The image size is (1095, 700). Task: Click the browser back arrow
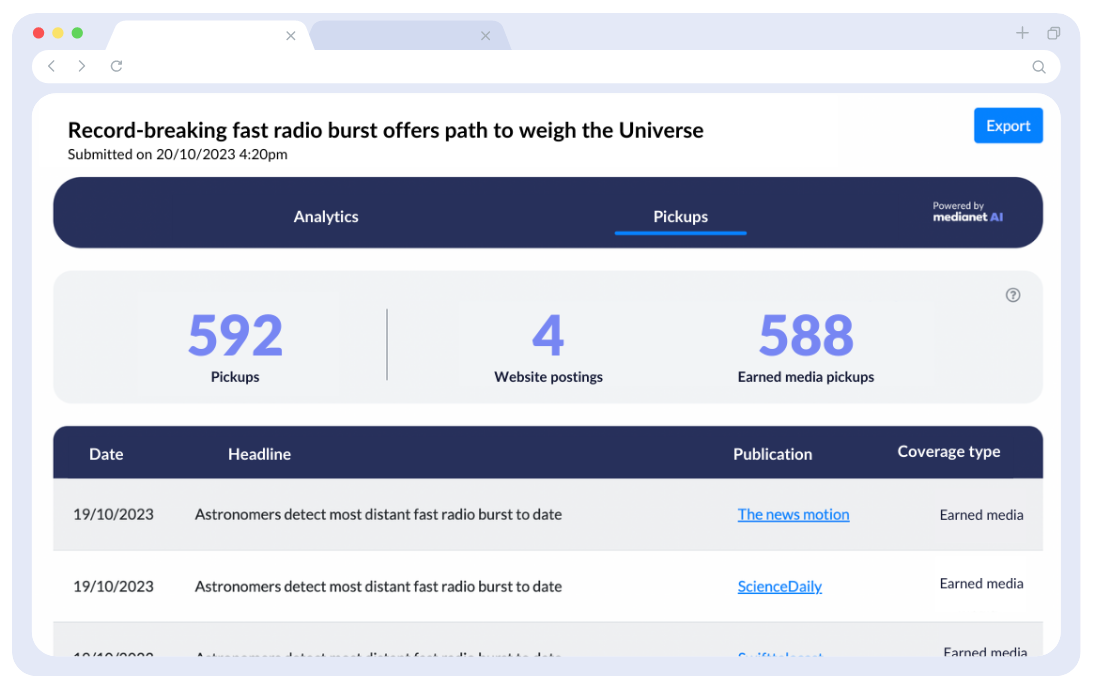pos(51,66)
